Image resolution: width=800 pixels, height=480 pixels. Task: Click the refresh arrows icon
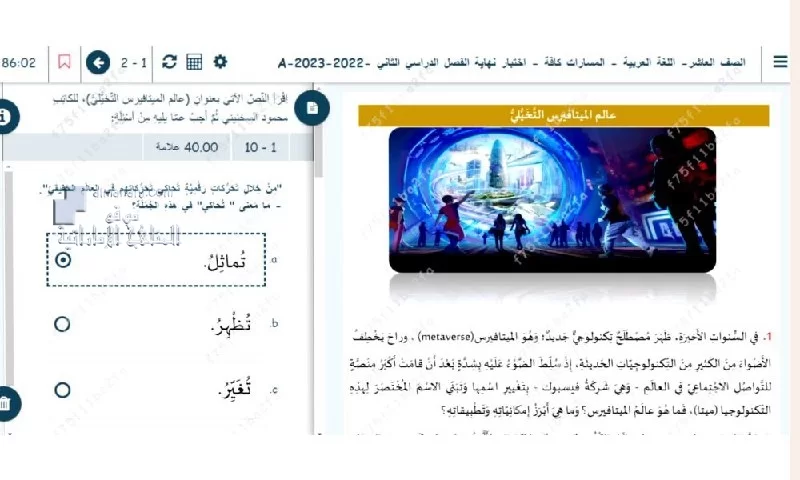pyautogui.click(x=169, y=62)
